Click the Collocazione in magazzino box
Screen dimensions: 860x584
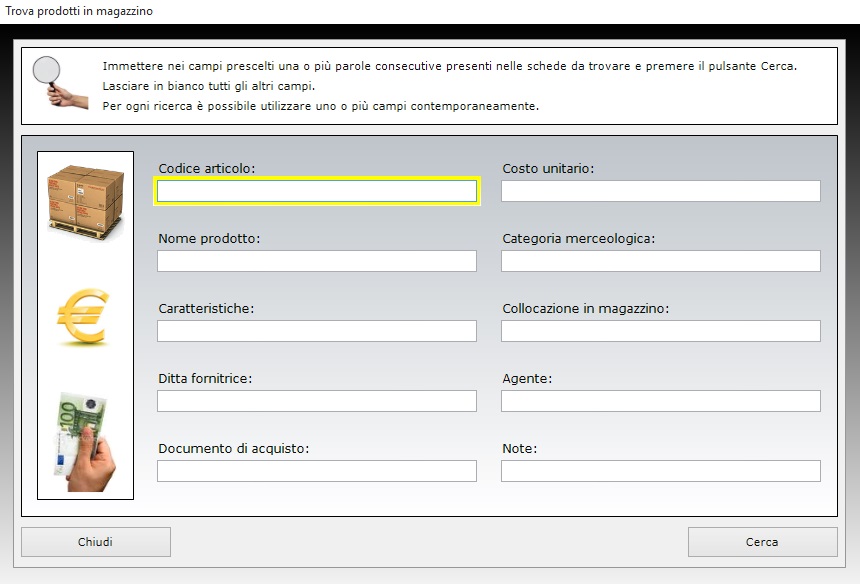pyautogui.click(x=661, y=331)
